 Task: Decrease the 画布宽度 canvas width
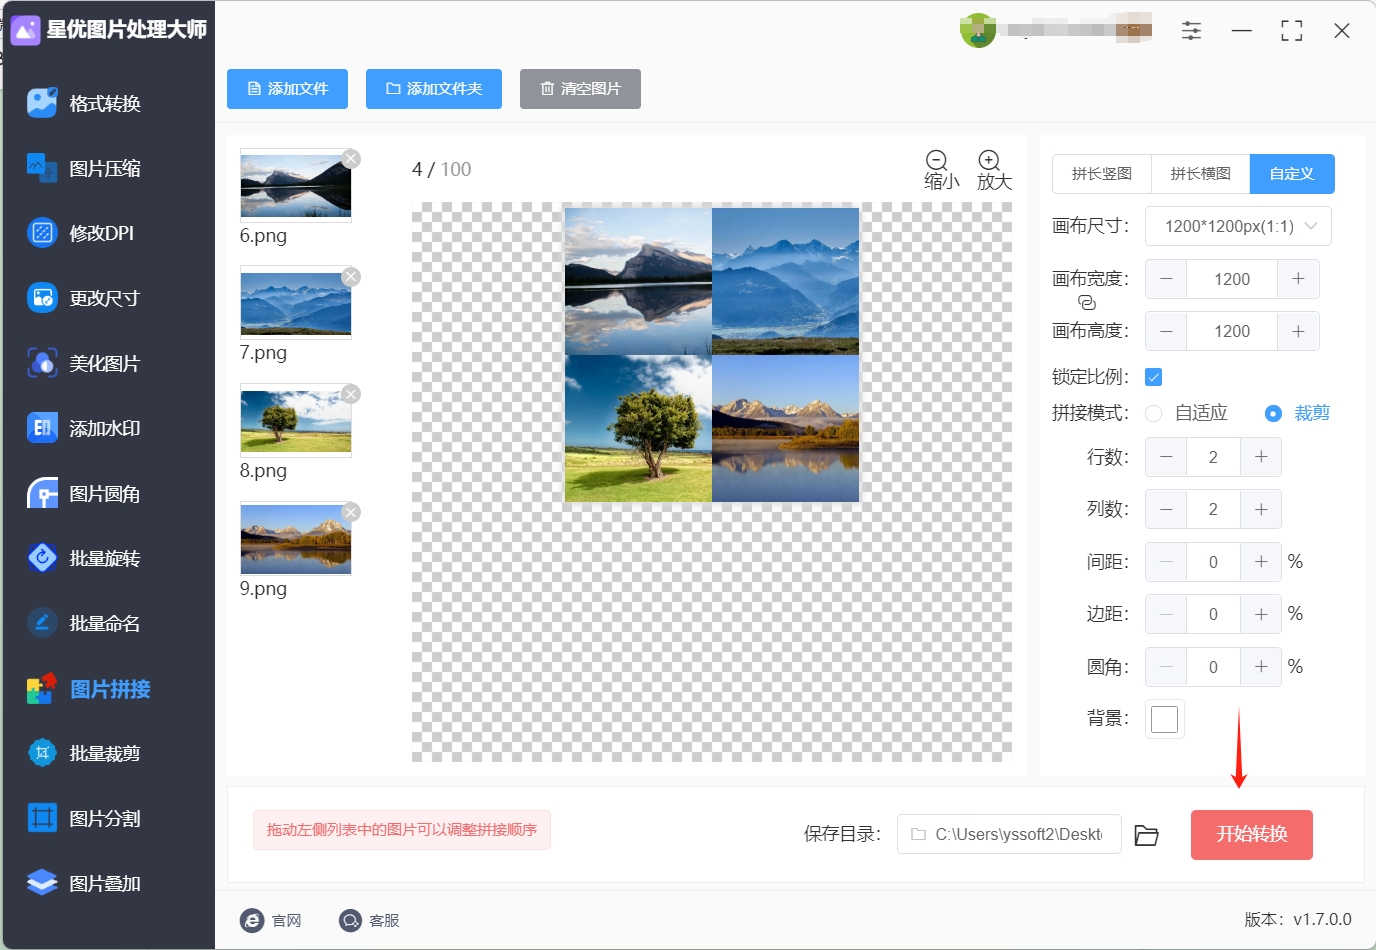[1166, 279]
